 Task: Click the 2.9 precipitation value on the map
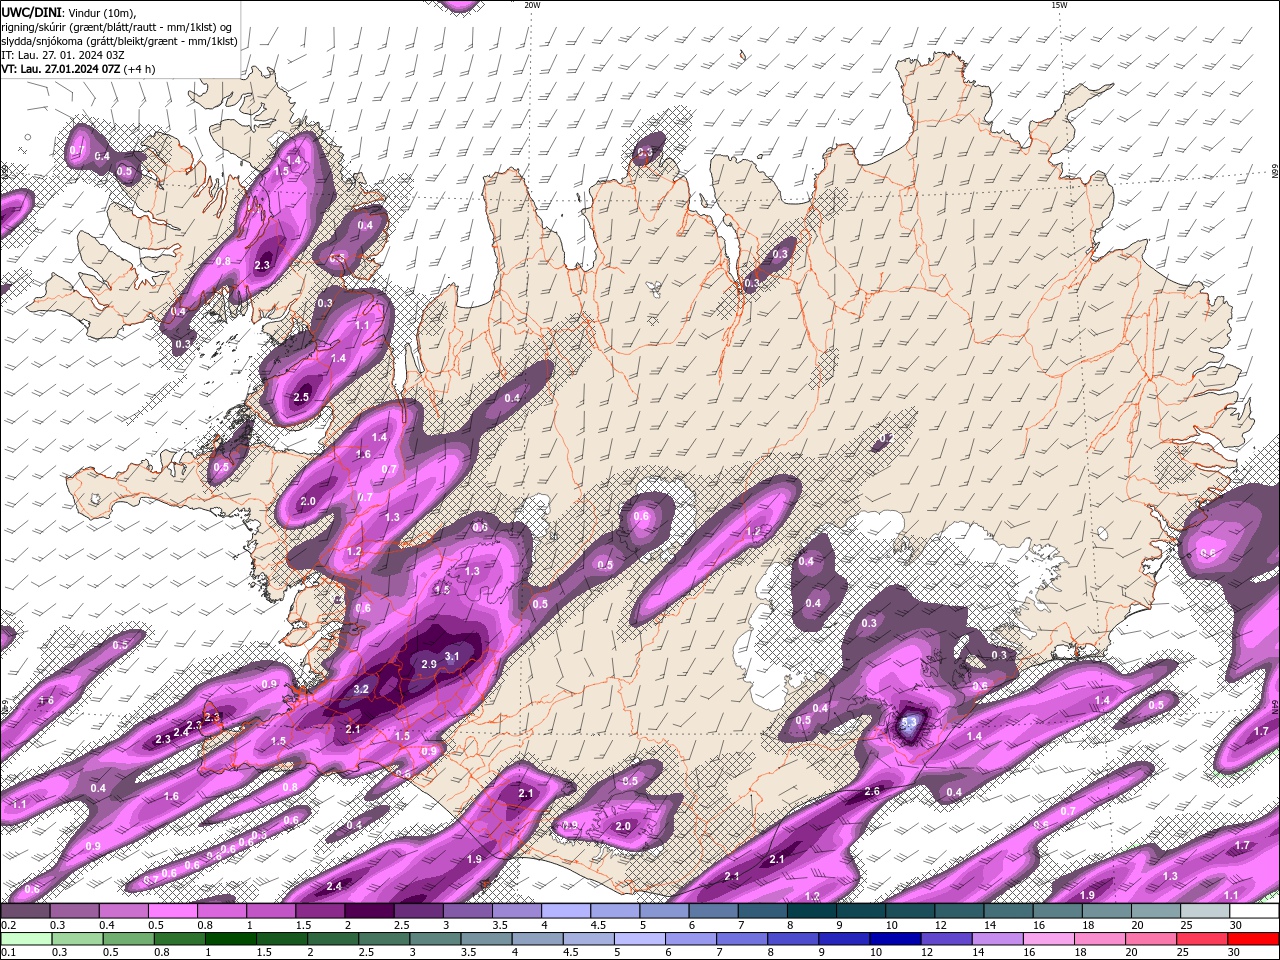coord(429,664)
